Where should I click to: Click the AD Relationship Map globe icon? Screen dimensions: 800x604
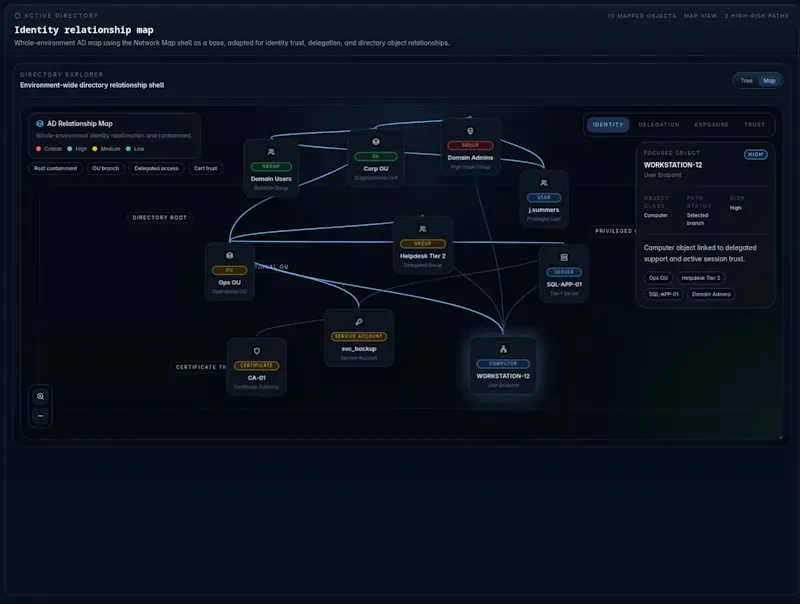pos(40,123)
